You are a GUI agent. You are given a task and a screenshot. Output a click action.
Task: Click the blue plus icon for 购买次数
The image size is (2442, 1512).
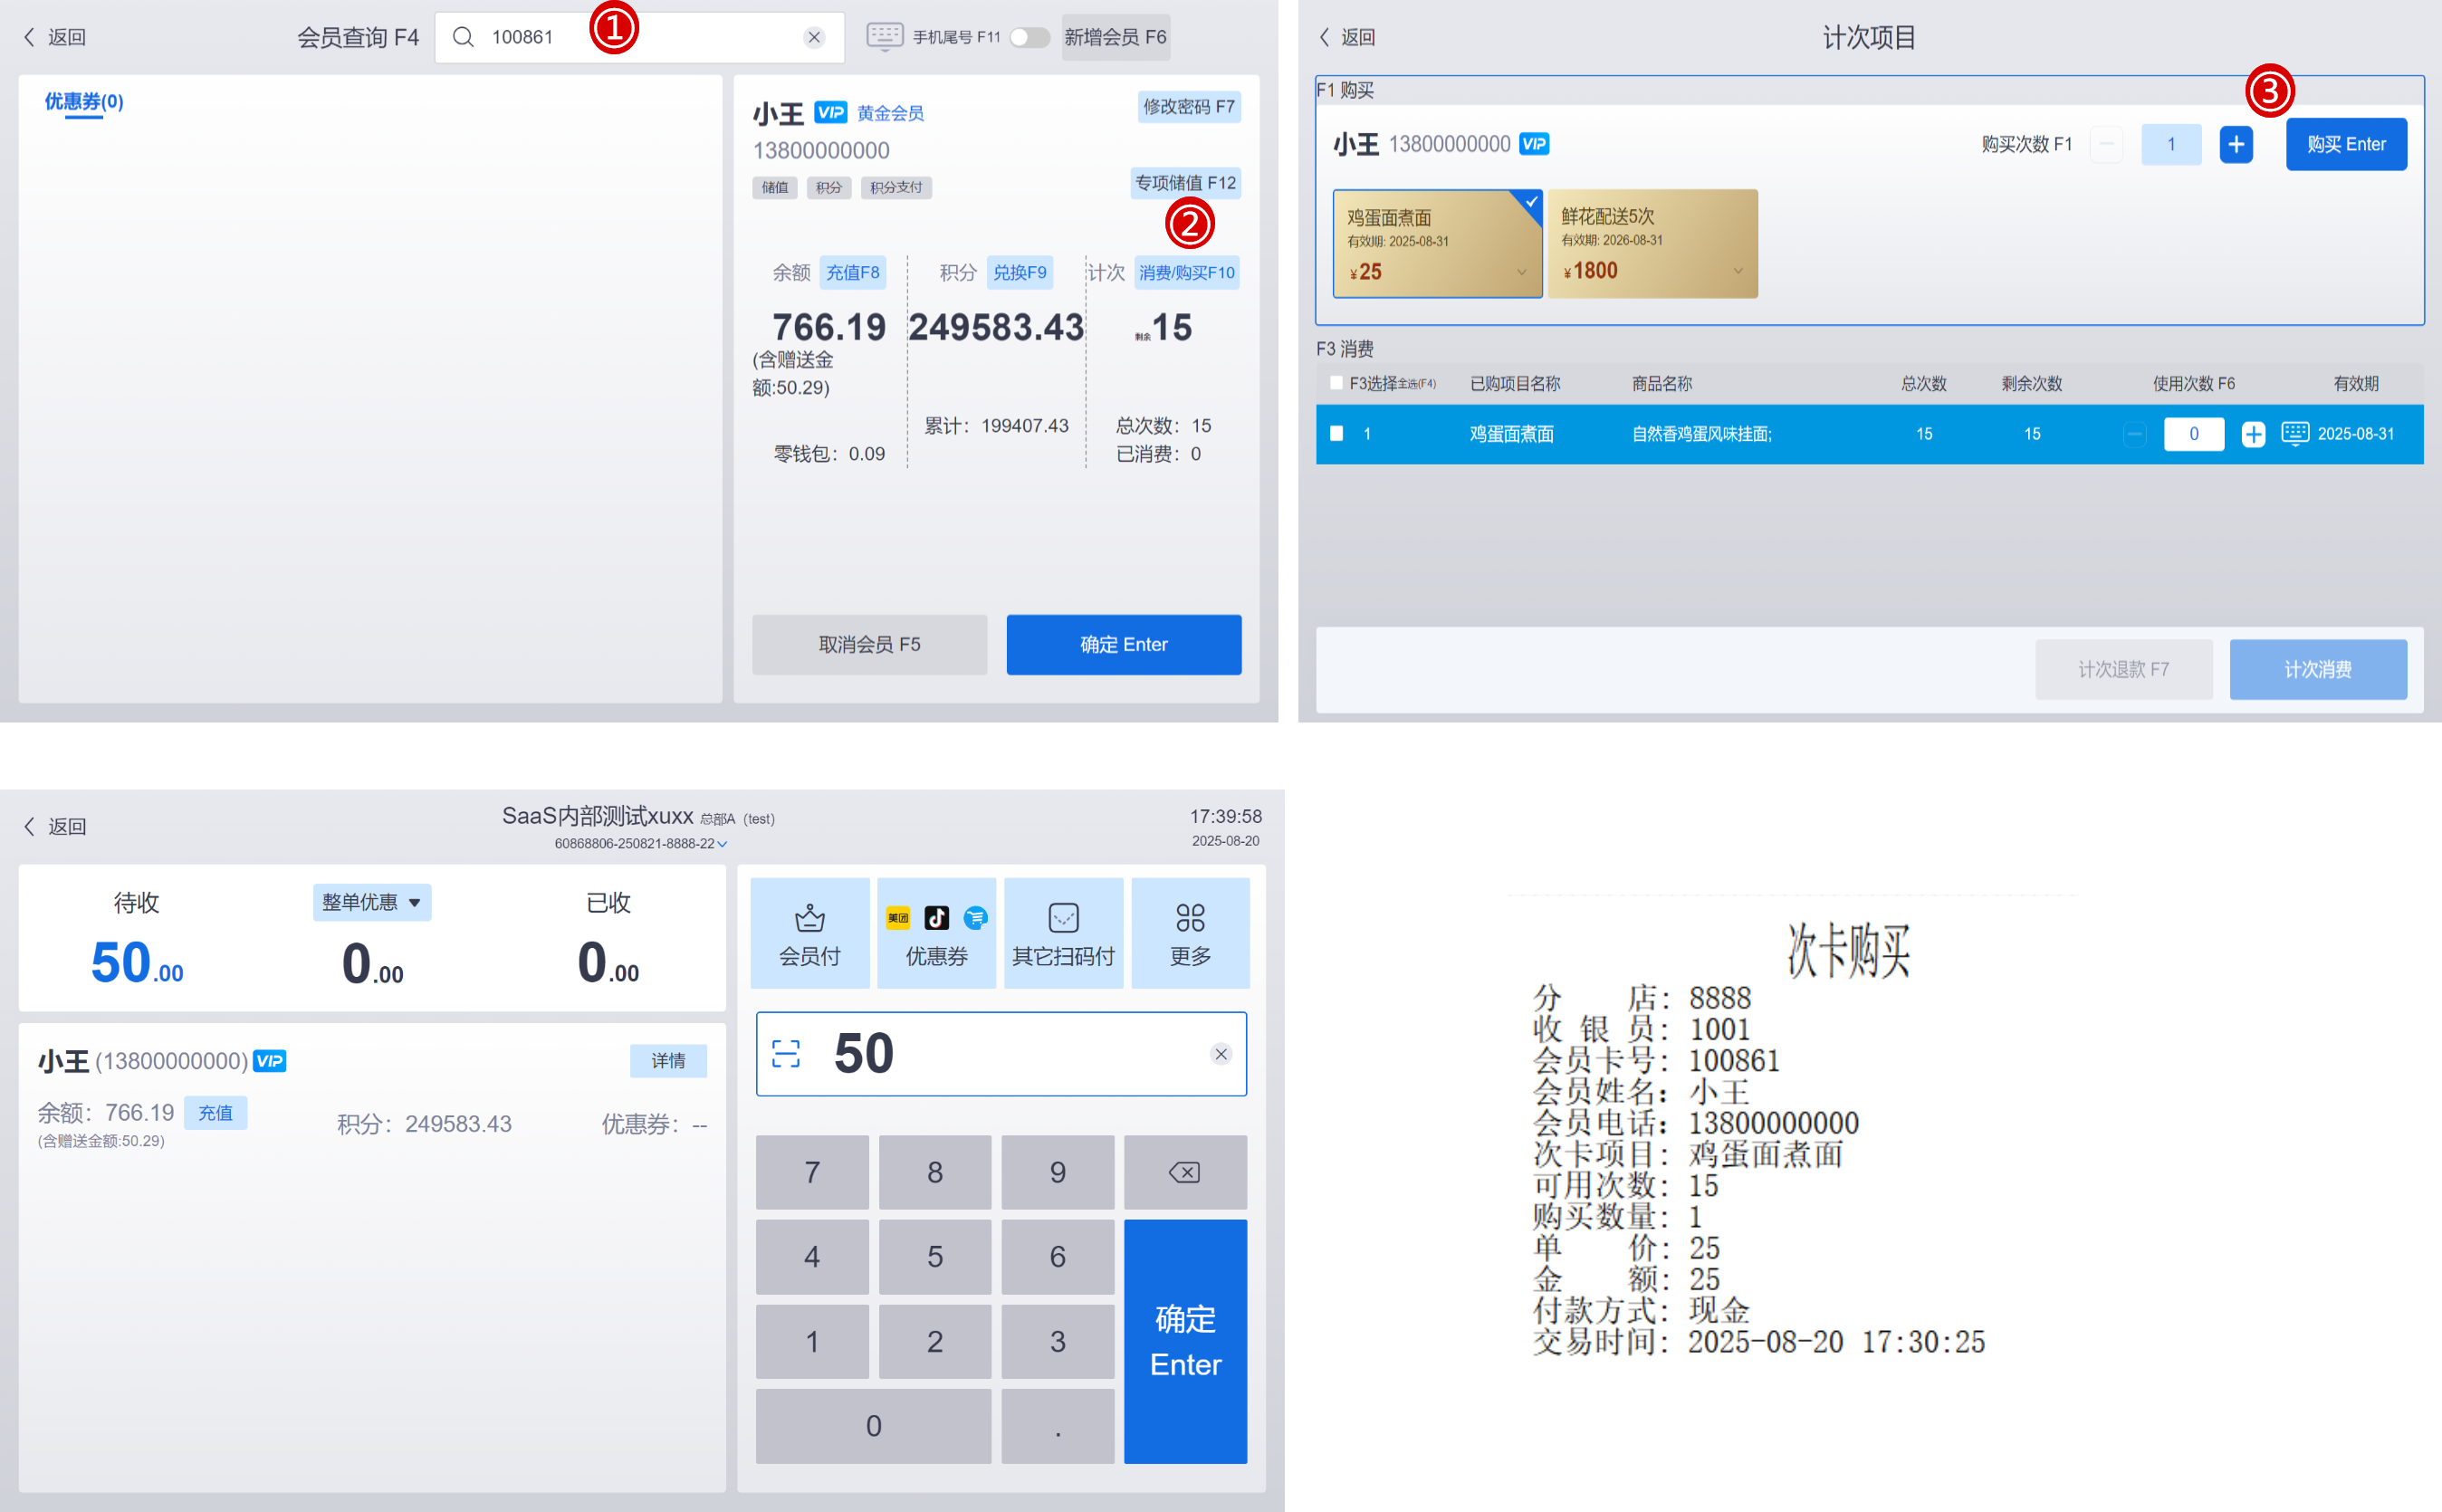click(x=2236, y=144)
